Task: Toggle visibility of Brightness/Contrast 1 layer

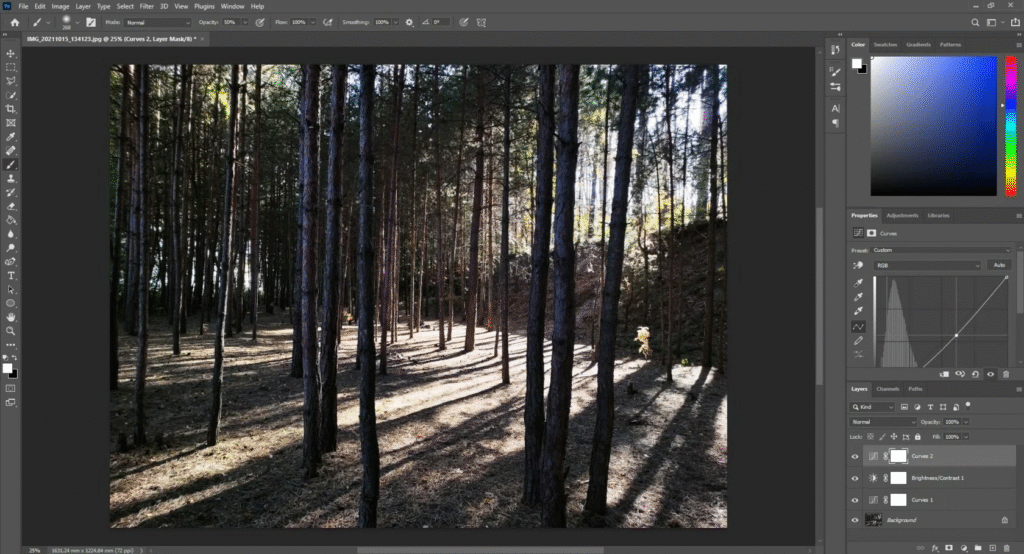Action: coord(854,478)
